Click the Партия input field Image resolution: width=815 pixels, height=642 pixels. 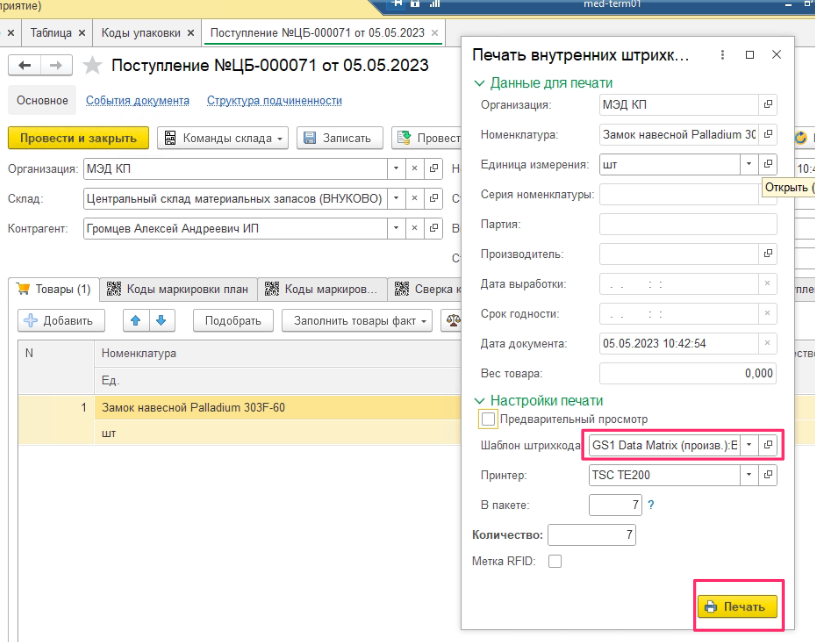(x=688, y=224)
